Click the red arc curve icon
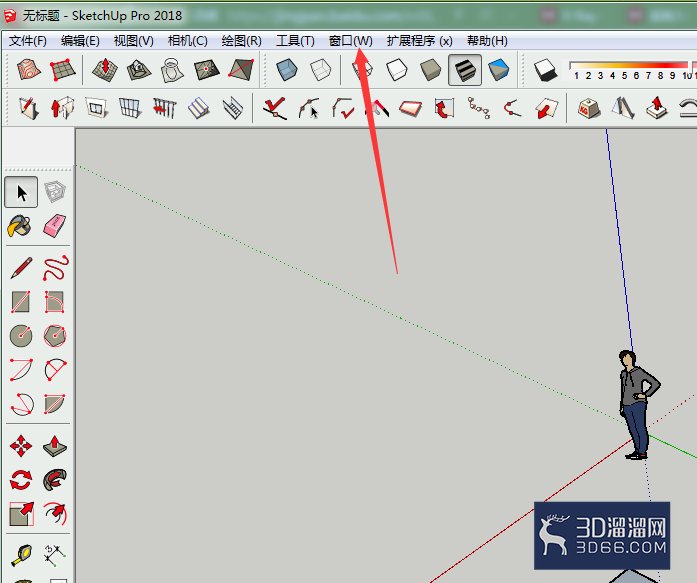Viewport: 697px width, 583px height. (512, 108)
